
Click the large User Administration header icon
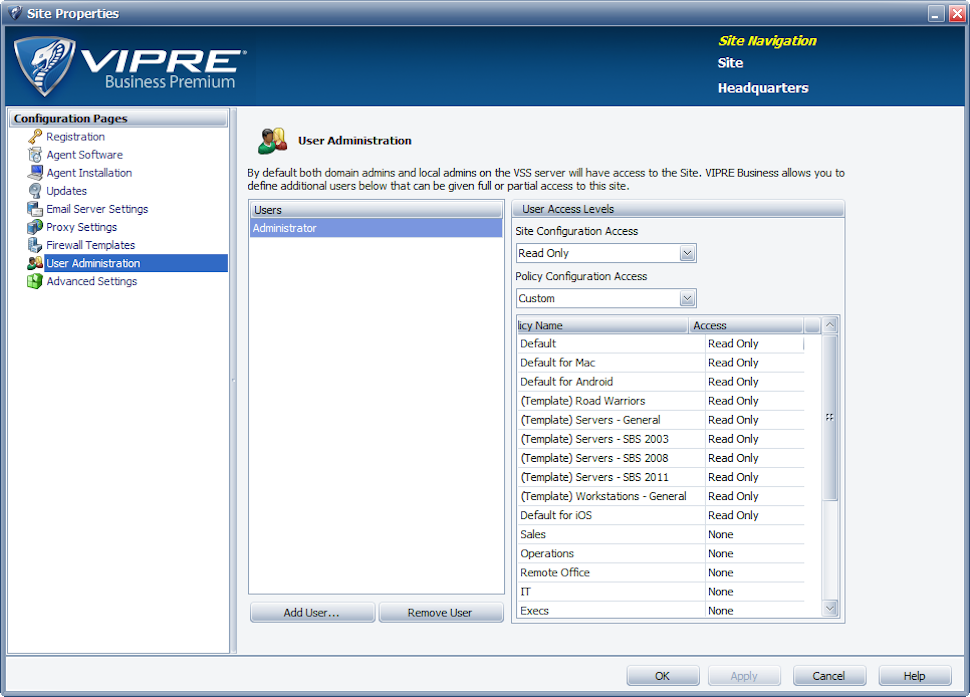click(x=273, y=141)
